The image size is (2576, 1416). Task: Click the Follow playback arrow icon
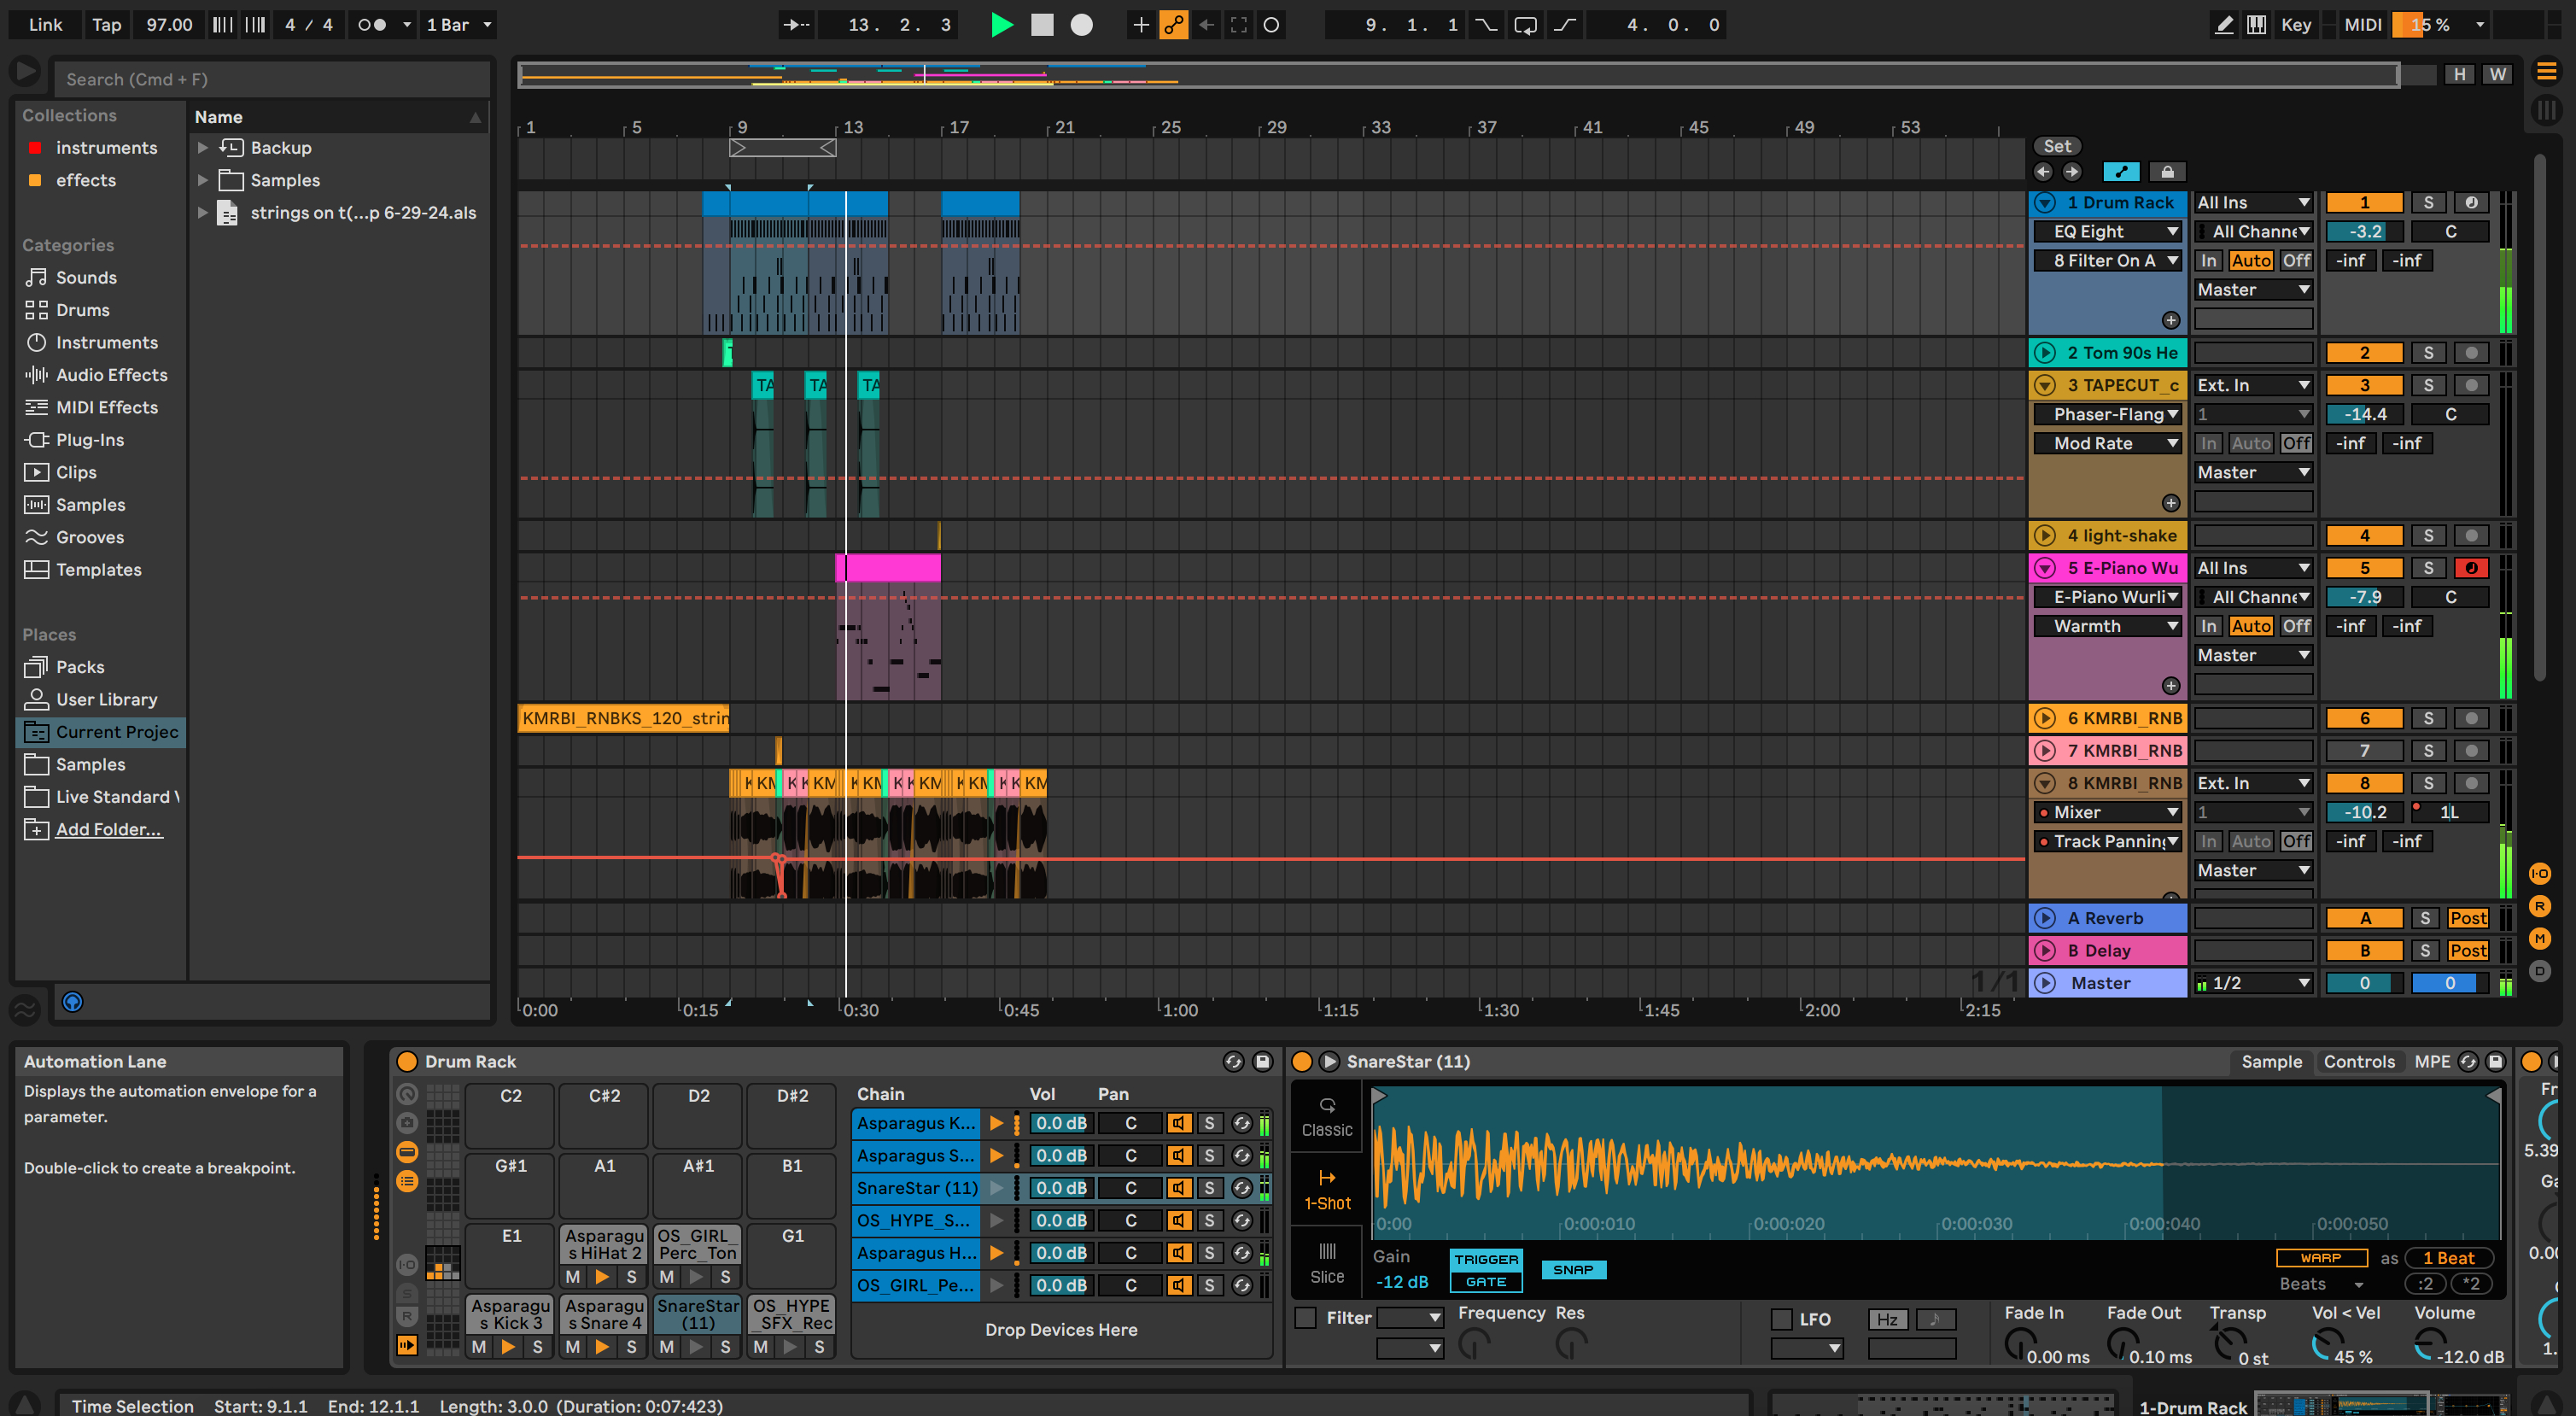click(796, 25)
